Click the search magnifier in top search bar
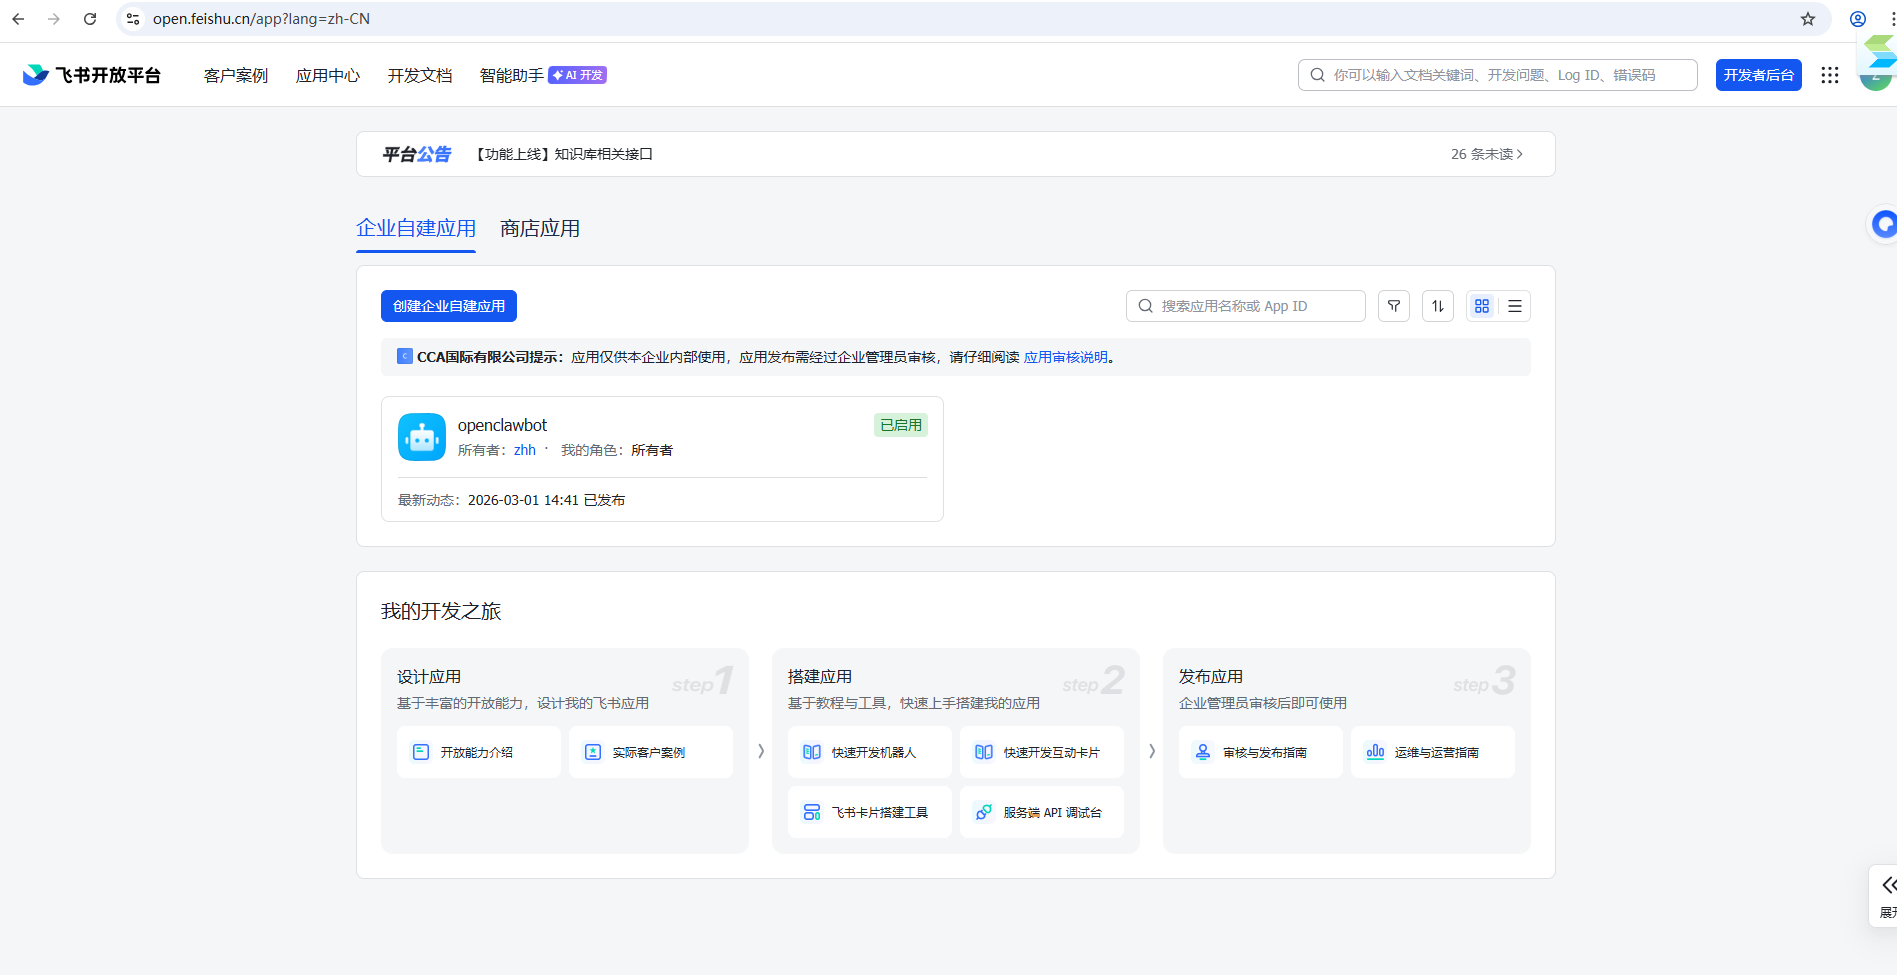Screen dimensions: 1897x975 click(x=1318, y=75)
